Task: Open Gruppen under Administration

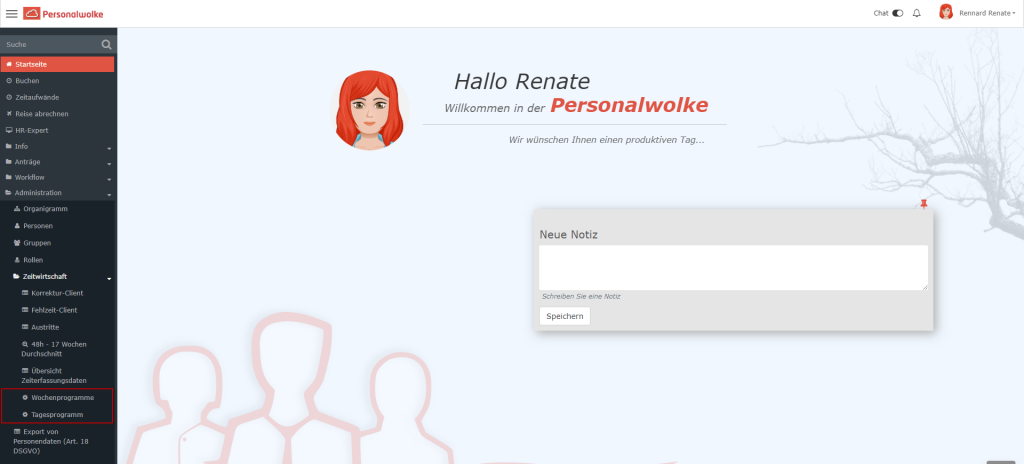Action: coord(37,242)
